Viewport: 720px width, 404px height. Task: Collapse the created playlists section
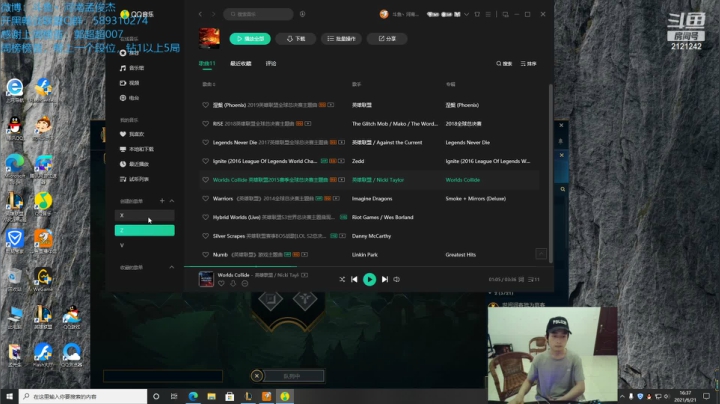172,201
